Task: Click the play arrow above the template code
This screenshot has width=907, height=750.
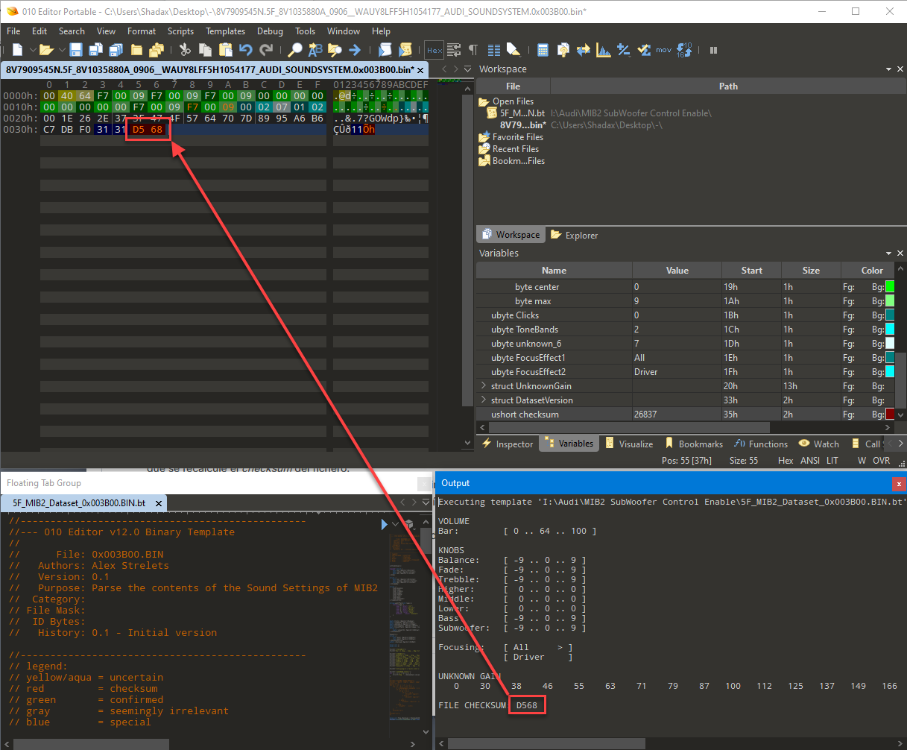Action: (384, 524)
